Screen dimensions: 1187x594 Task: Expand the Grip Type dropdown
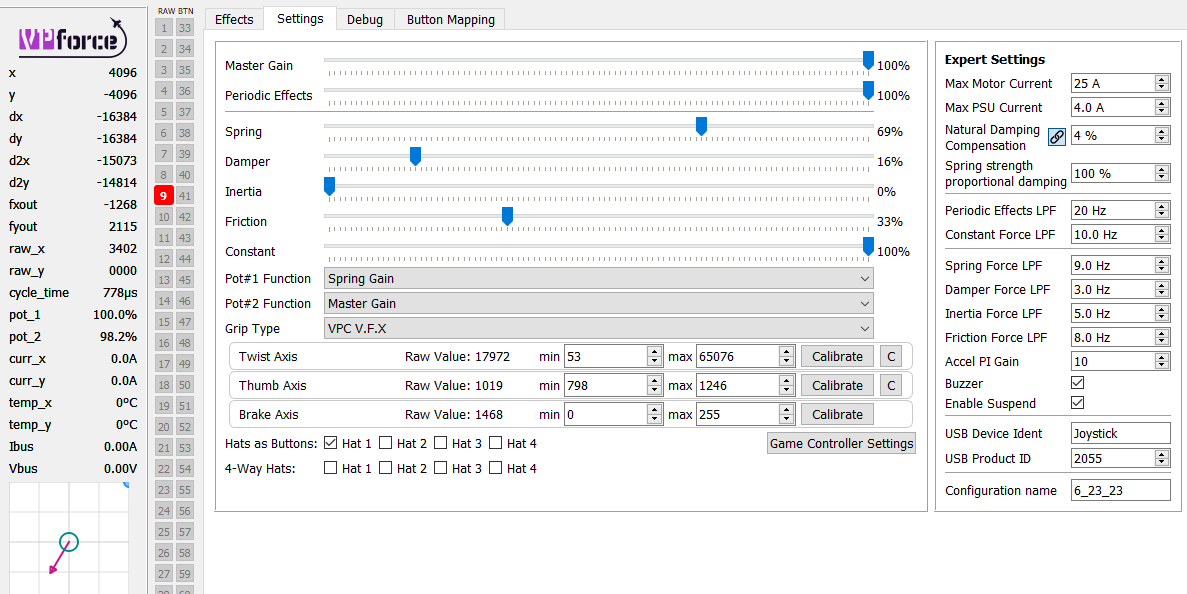(598, 328)
